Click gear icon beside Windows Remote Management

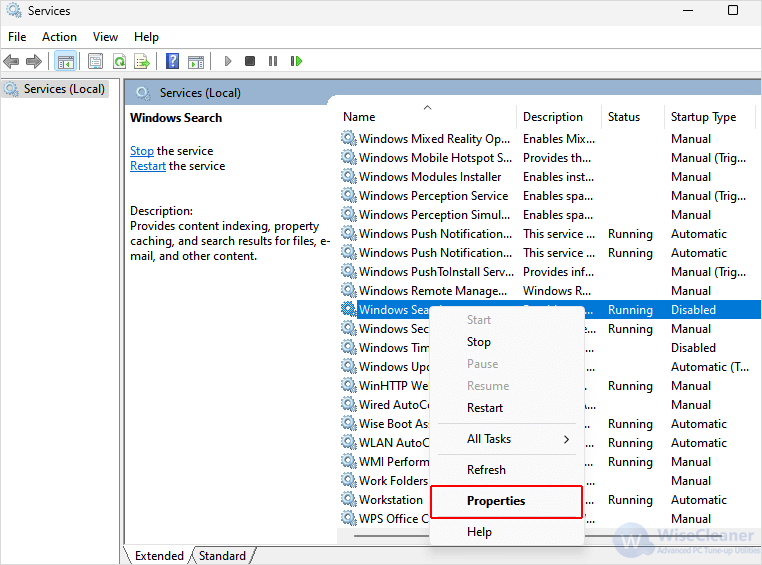(x=348, y=291)
